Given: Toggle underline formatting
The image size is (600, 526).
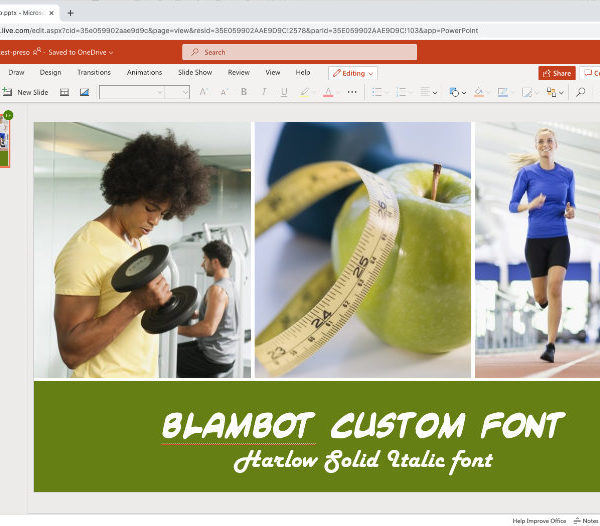Looking at the screenshot, I should [284, 92].
